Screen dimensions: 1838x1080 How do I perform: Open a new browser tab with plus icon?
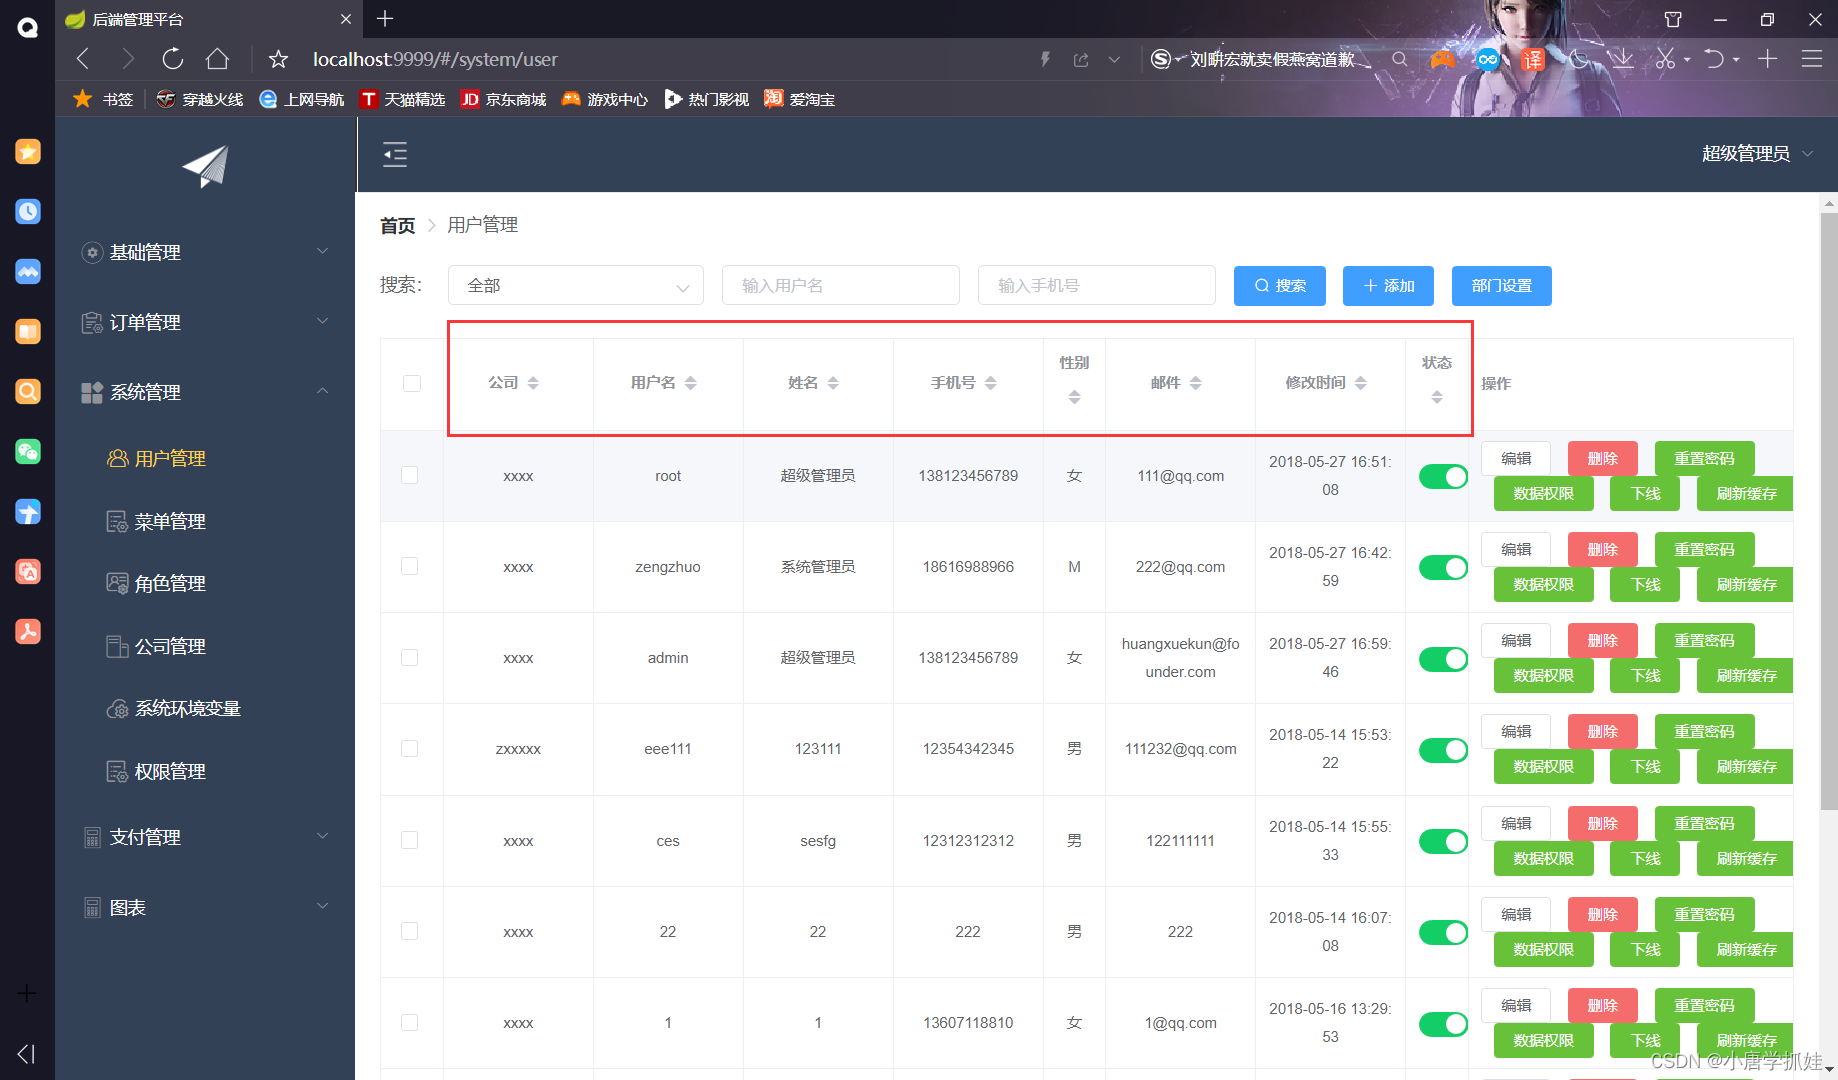pos(385,18)
